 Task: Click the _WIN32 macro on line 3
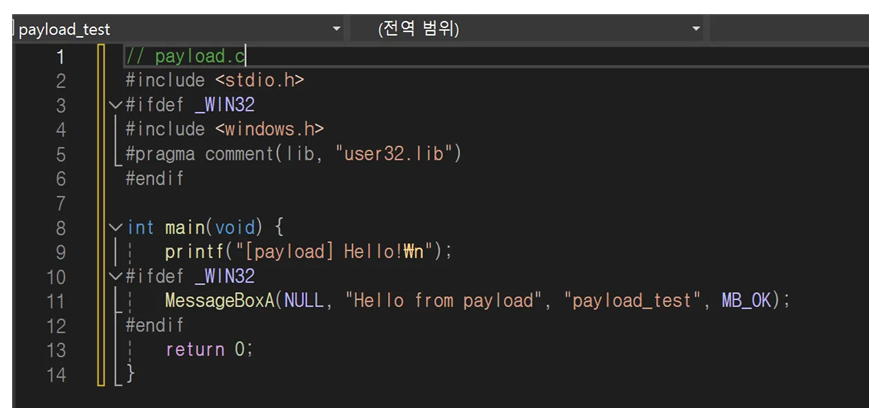click(x=225, y=105)
